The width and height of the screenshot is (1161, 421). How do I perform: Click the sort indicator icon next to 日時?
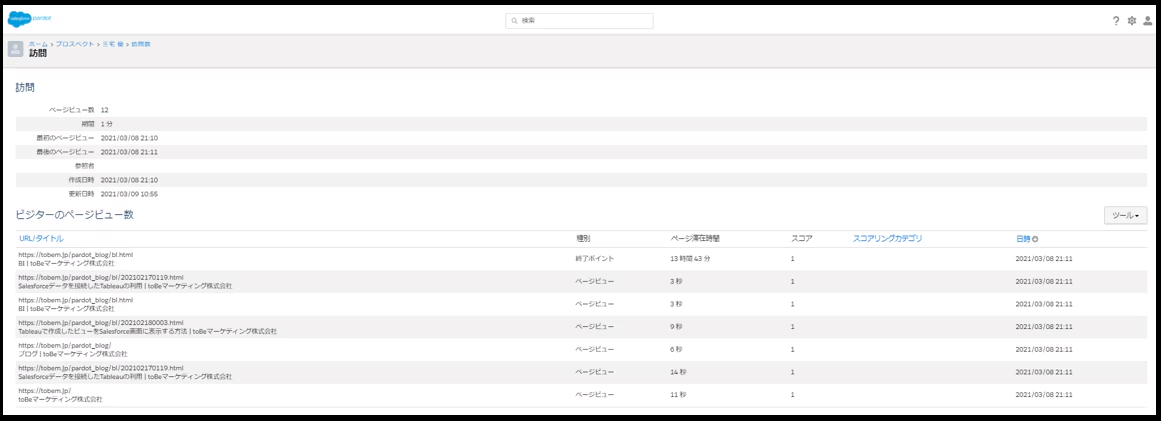coord(1035,239)
